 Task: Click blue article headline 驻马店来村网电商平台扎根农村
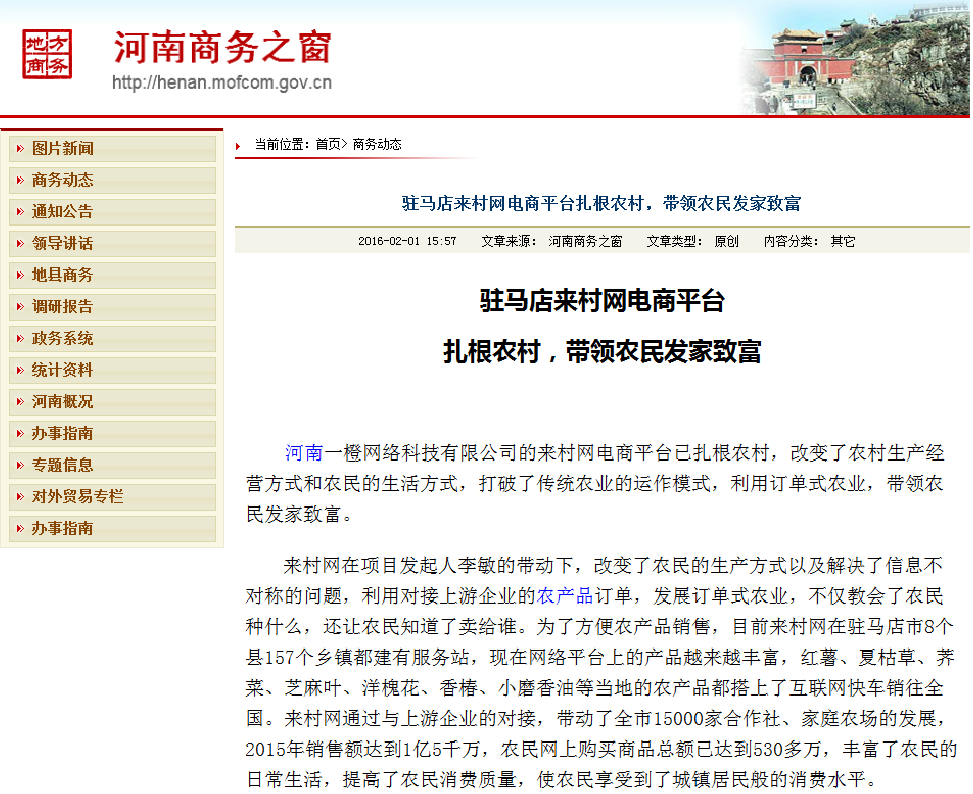(x=601, y=203)
